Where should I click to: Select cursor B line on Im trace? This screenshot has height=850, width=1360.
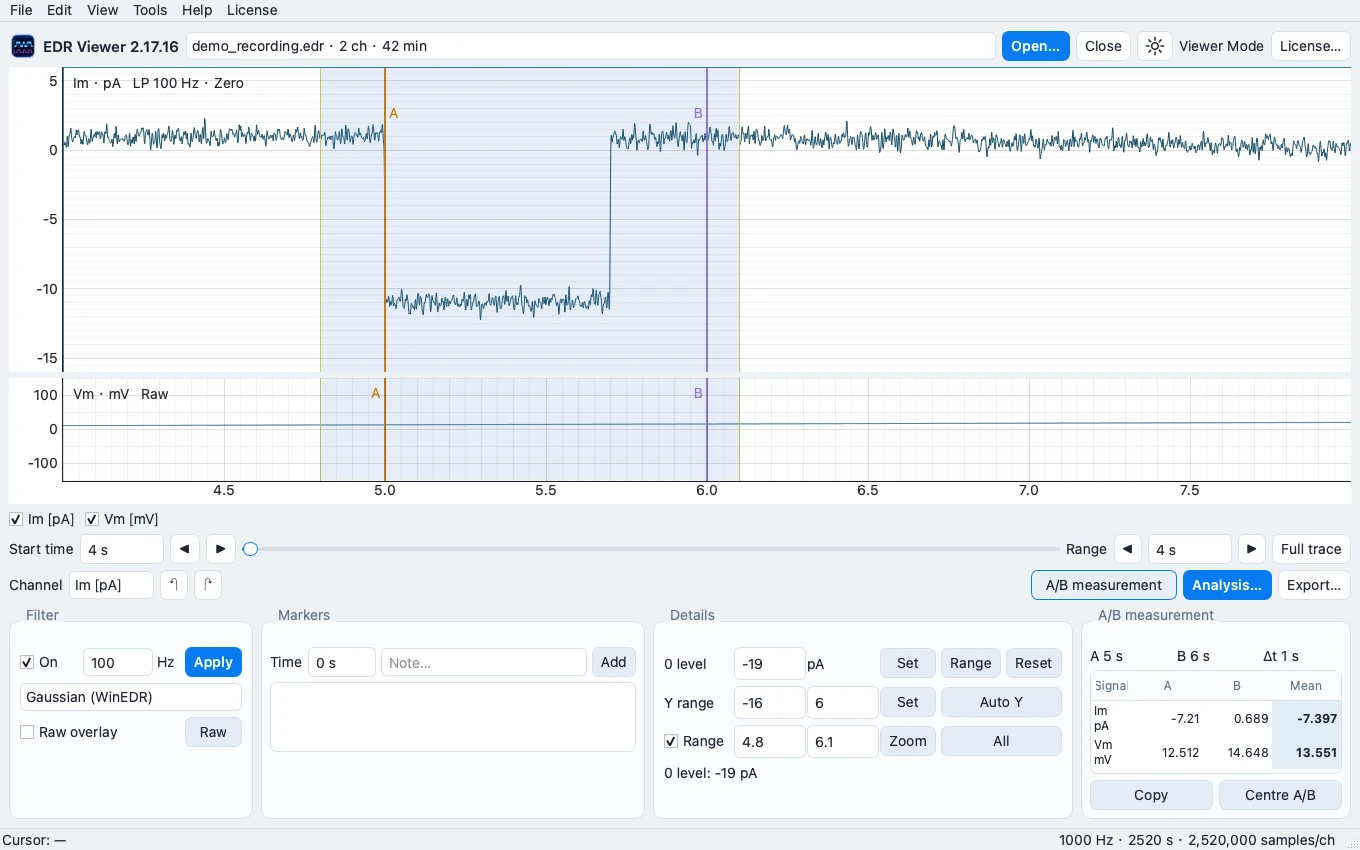tap(707, 220)
